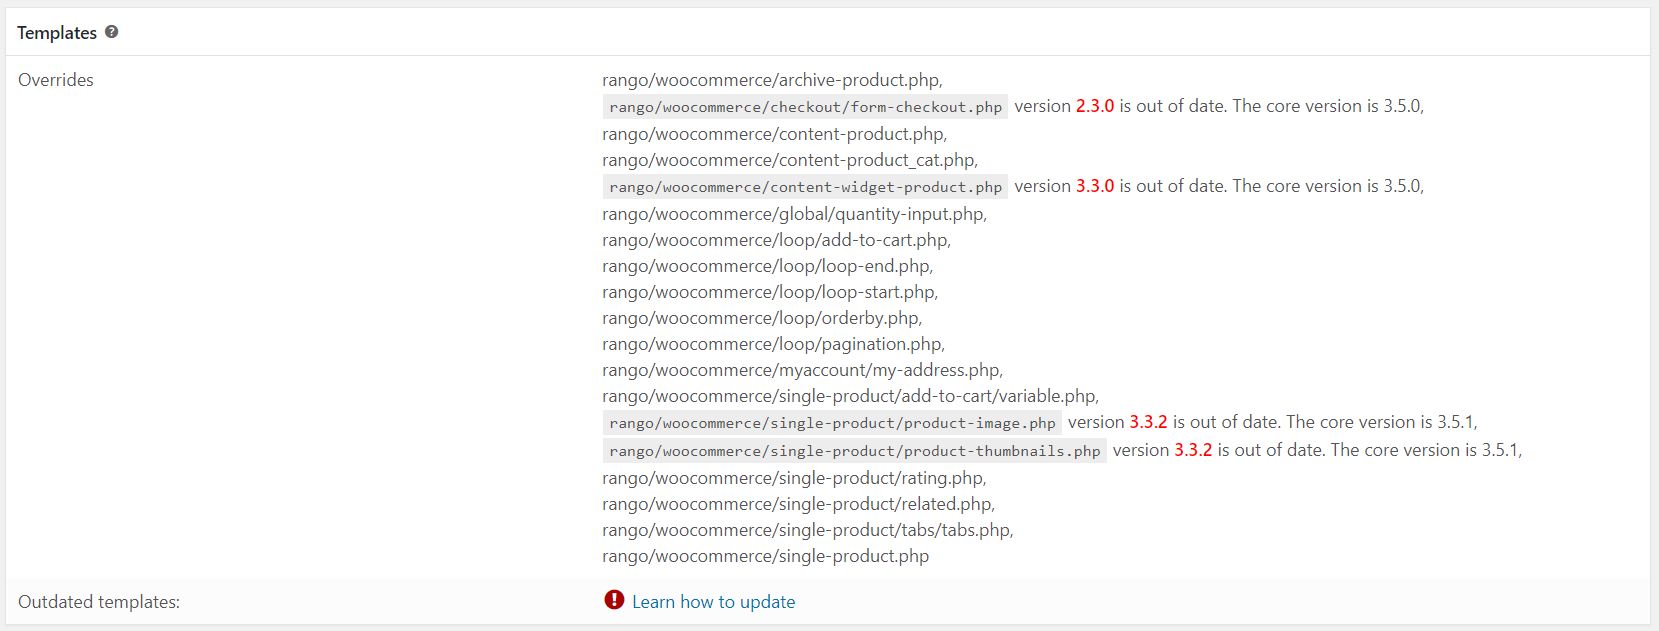
Task: Click loop/pagination.php entry
Action: [773, 344]
